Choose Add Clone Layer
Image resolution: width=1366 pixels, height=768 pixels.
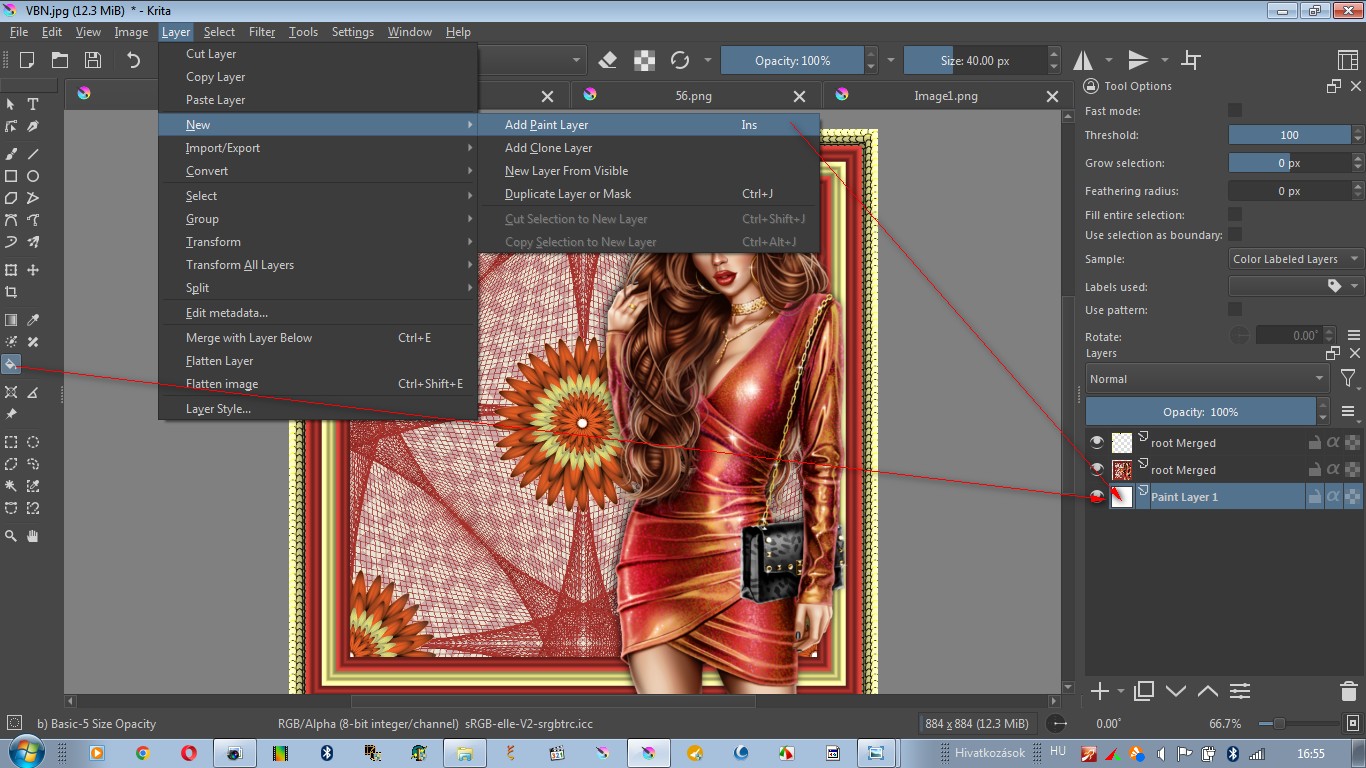tap(648, 148)
